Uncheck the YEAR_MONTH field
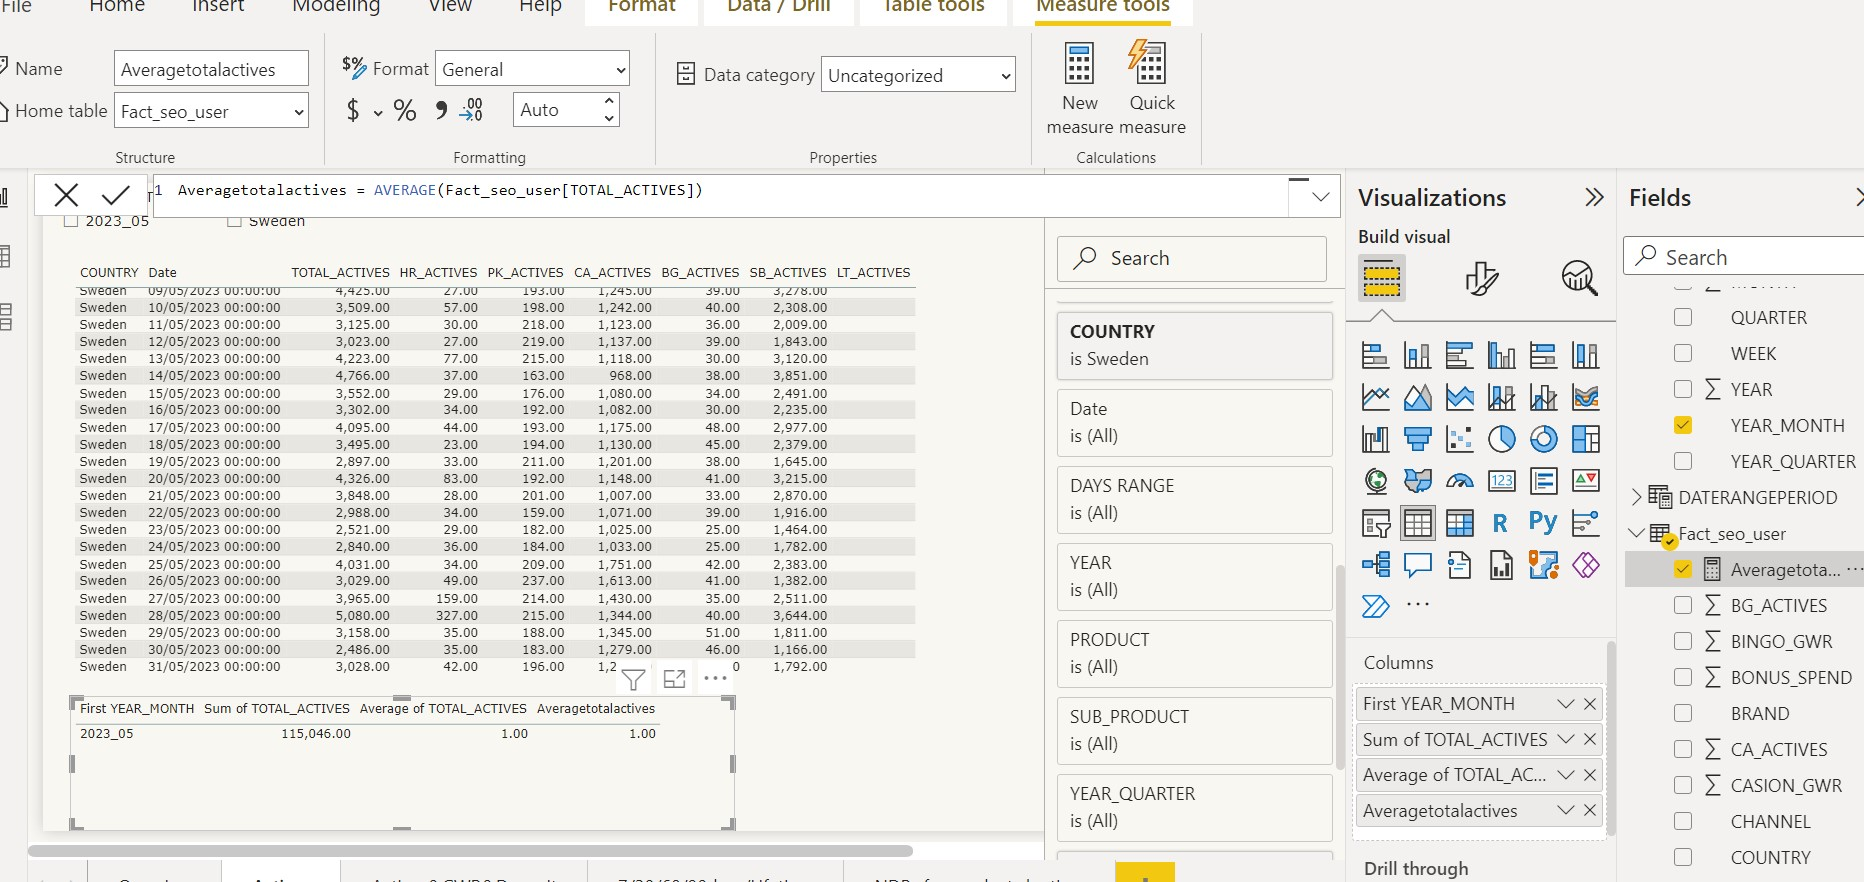The width and height of the screenshot is (1864, 882). tap(1683, 425)
